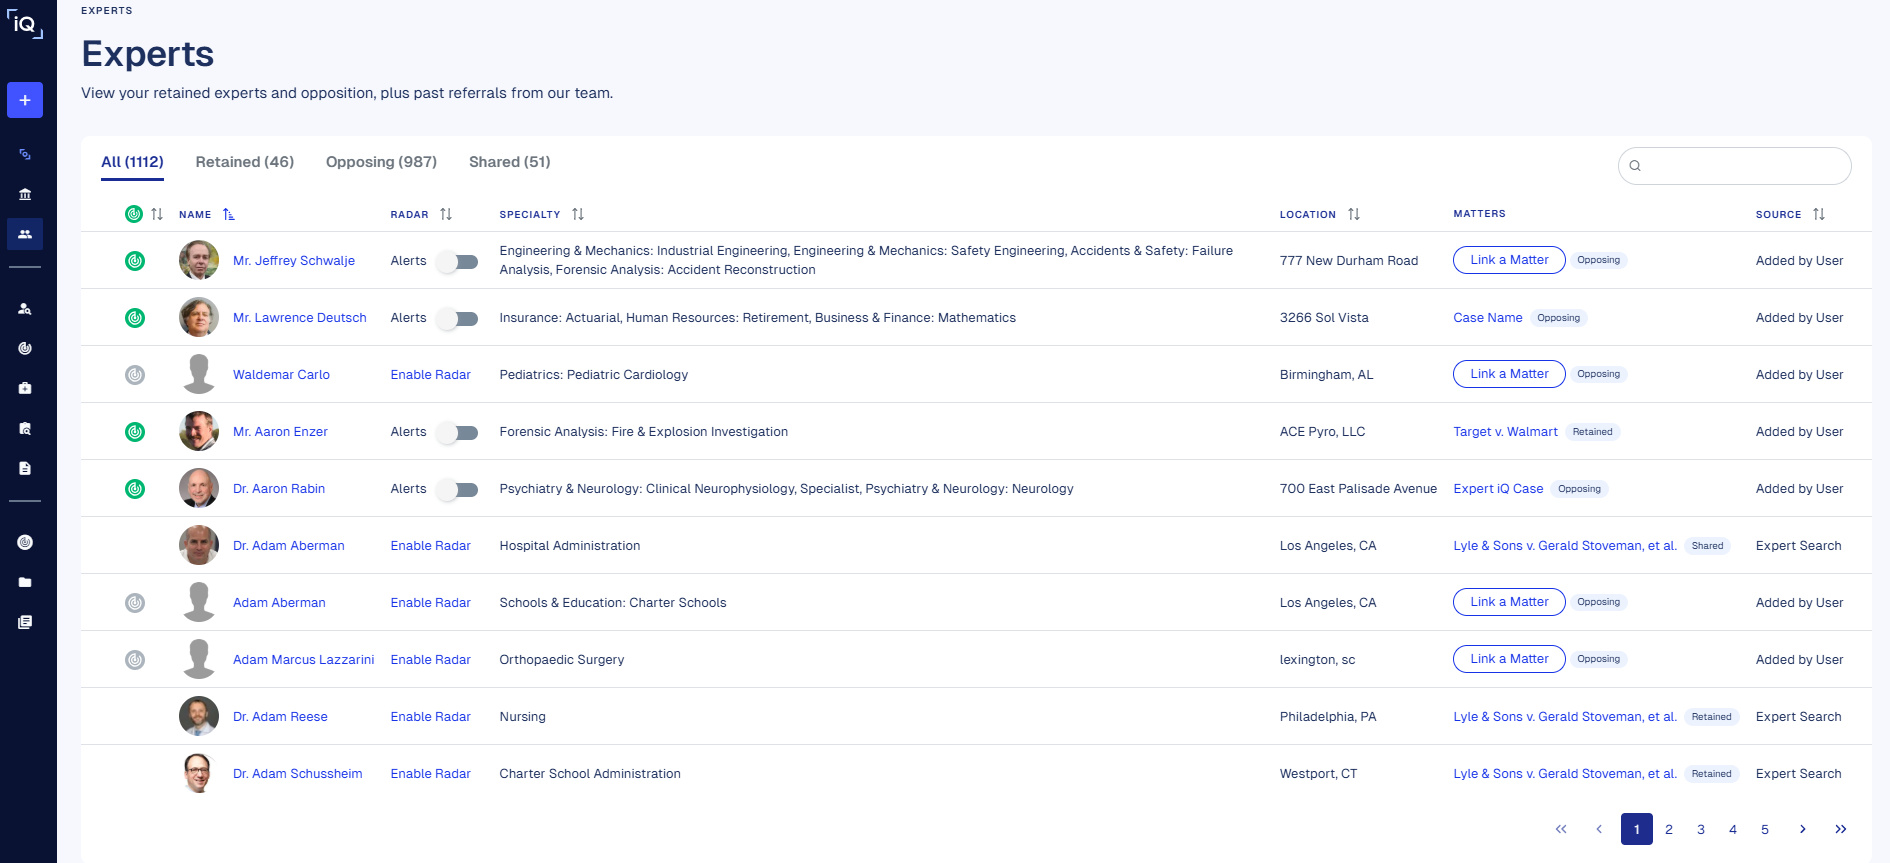Screen dimensions: 1890x863
Task: Click the bank building icon in sidebar
Action: (x=25, y=194)
